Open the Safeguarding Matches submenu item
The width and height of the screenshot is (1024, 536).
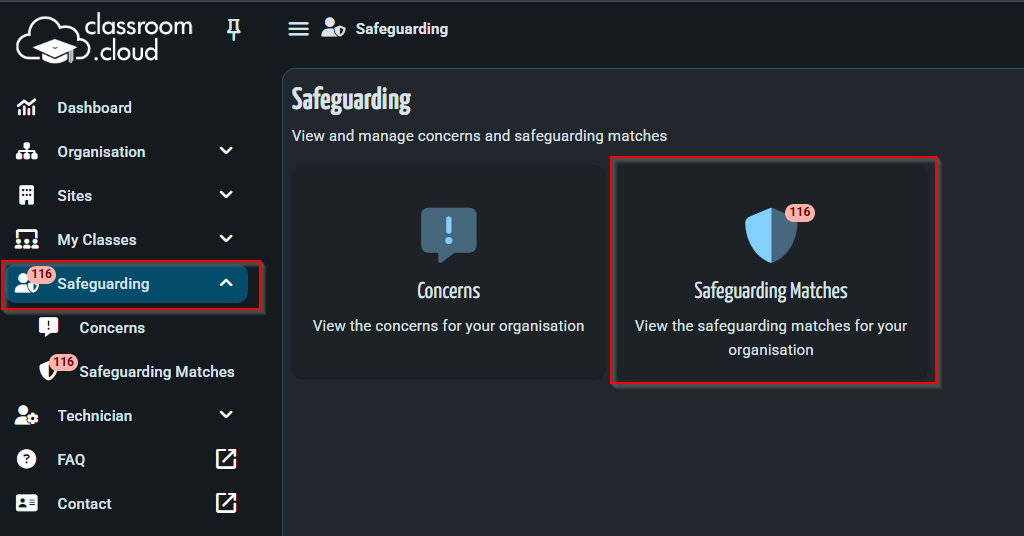click(x=157, y=371)
